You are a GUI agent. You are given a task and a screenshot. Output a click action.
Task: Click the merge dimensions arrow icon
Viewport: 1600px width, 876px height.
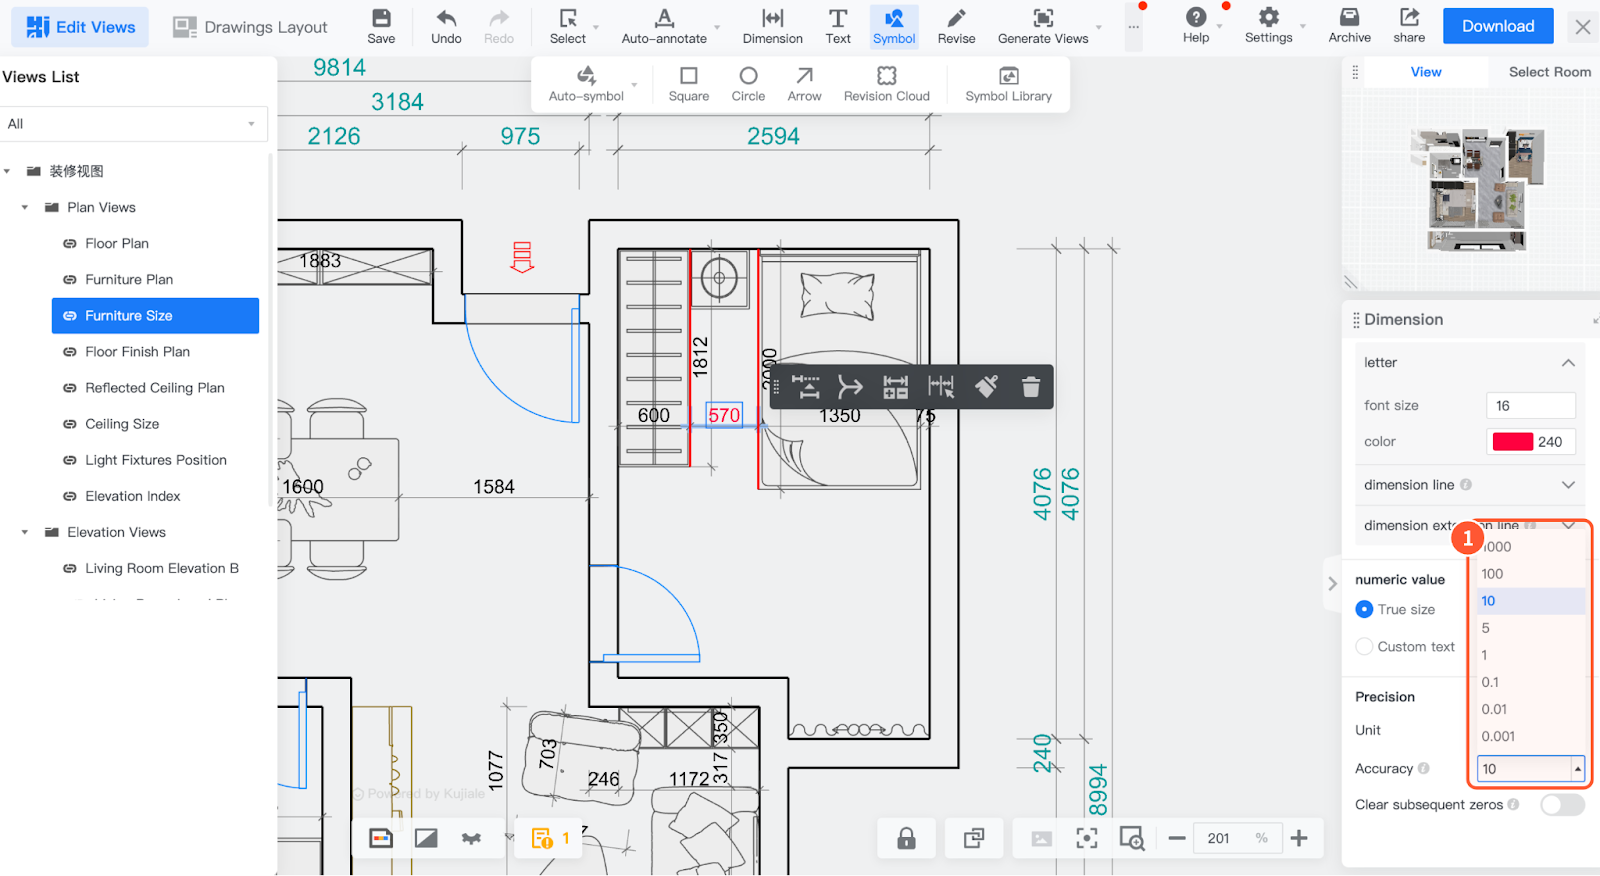coord(850,386)
